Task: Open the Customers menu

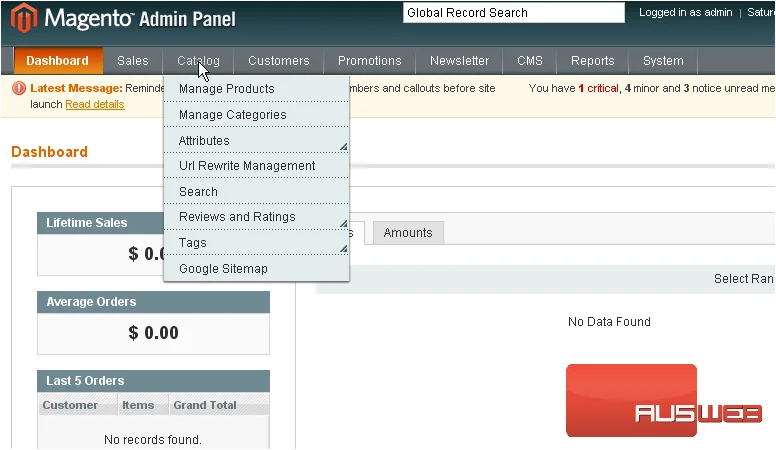Action: tap(279, 61)
